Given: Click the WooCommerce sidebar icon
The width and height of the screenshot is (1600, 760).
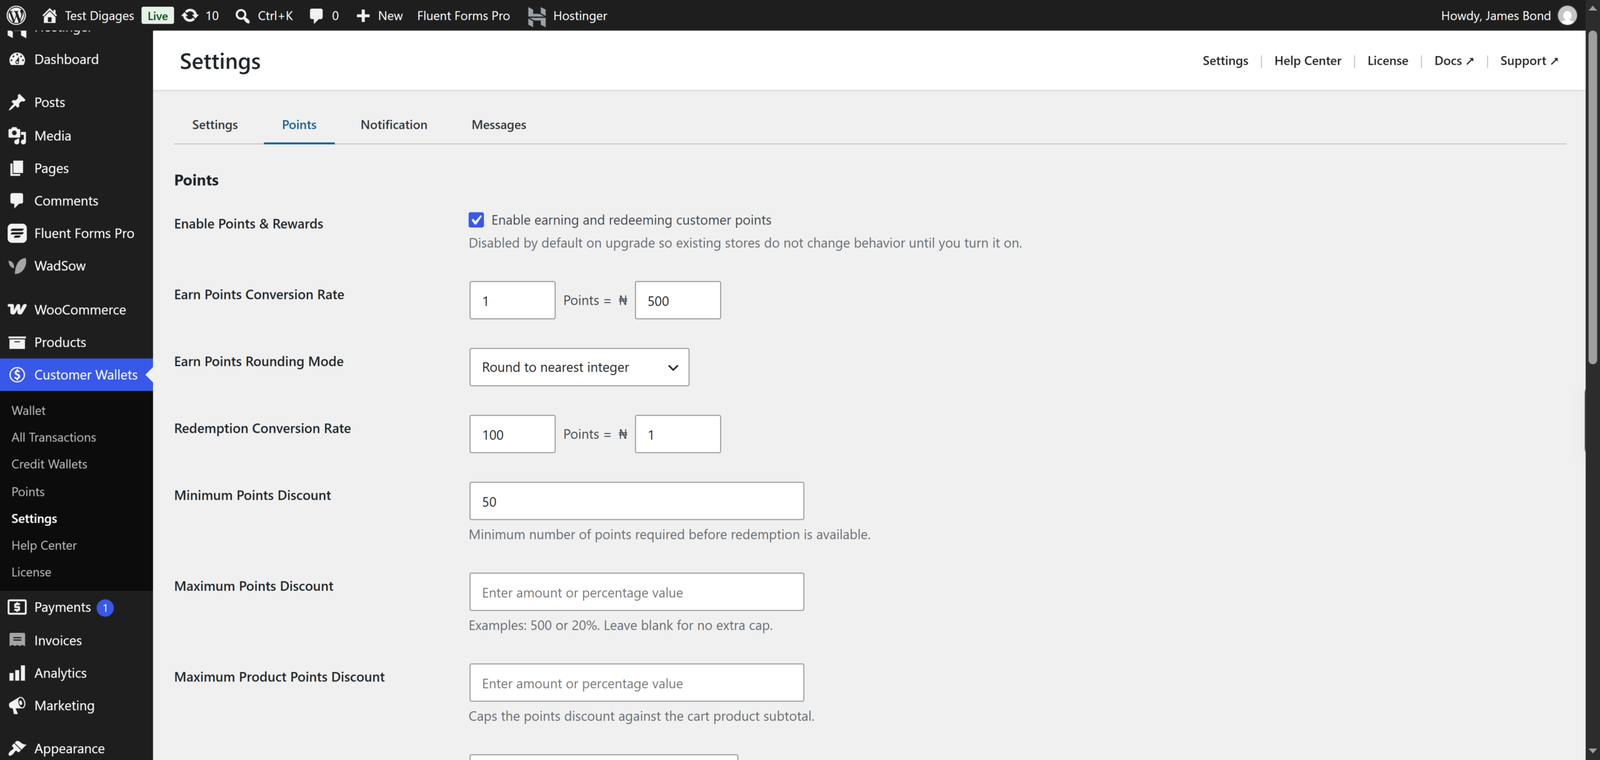Looking at the screenshot, I should [x=17, y=309].
